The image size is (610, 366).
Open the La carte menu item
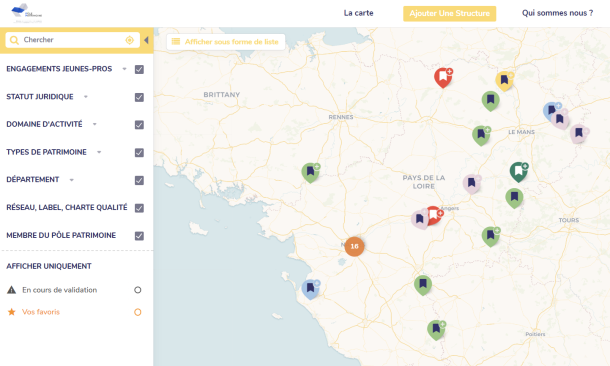(358, 13)
